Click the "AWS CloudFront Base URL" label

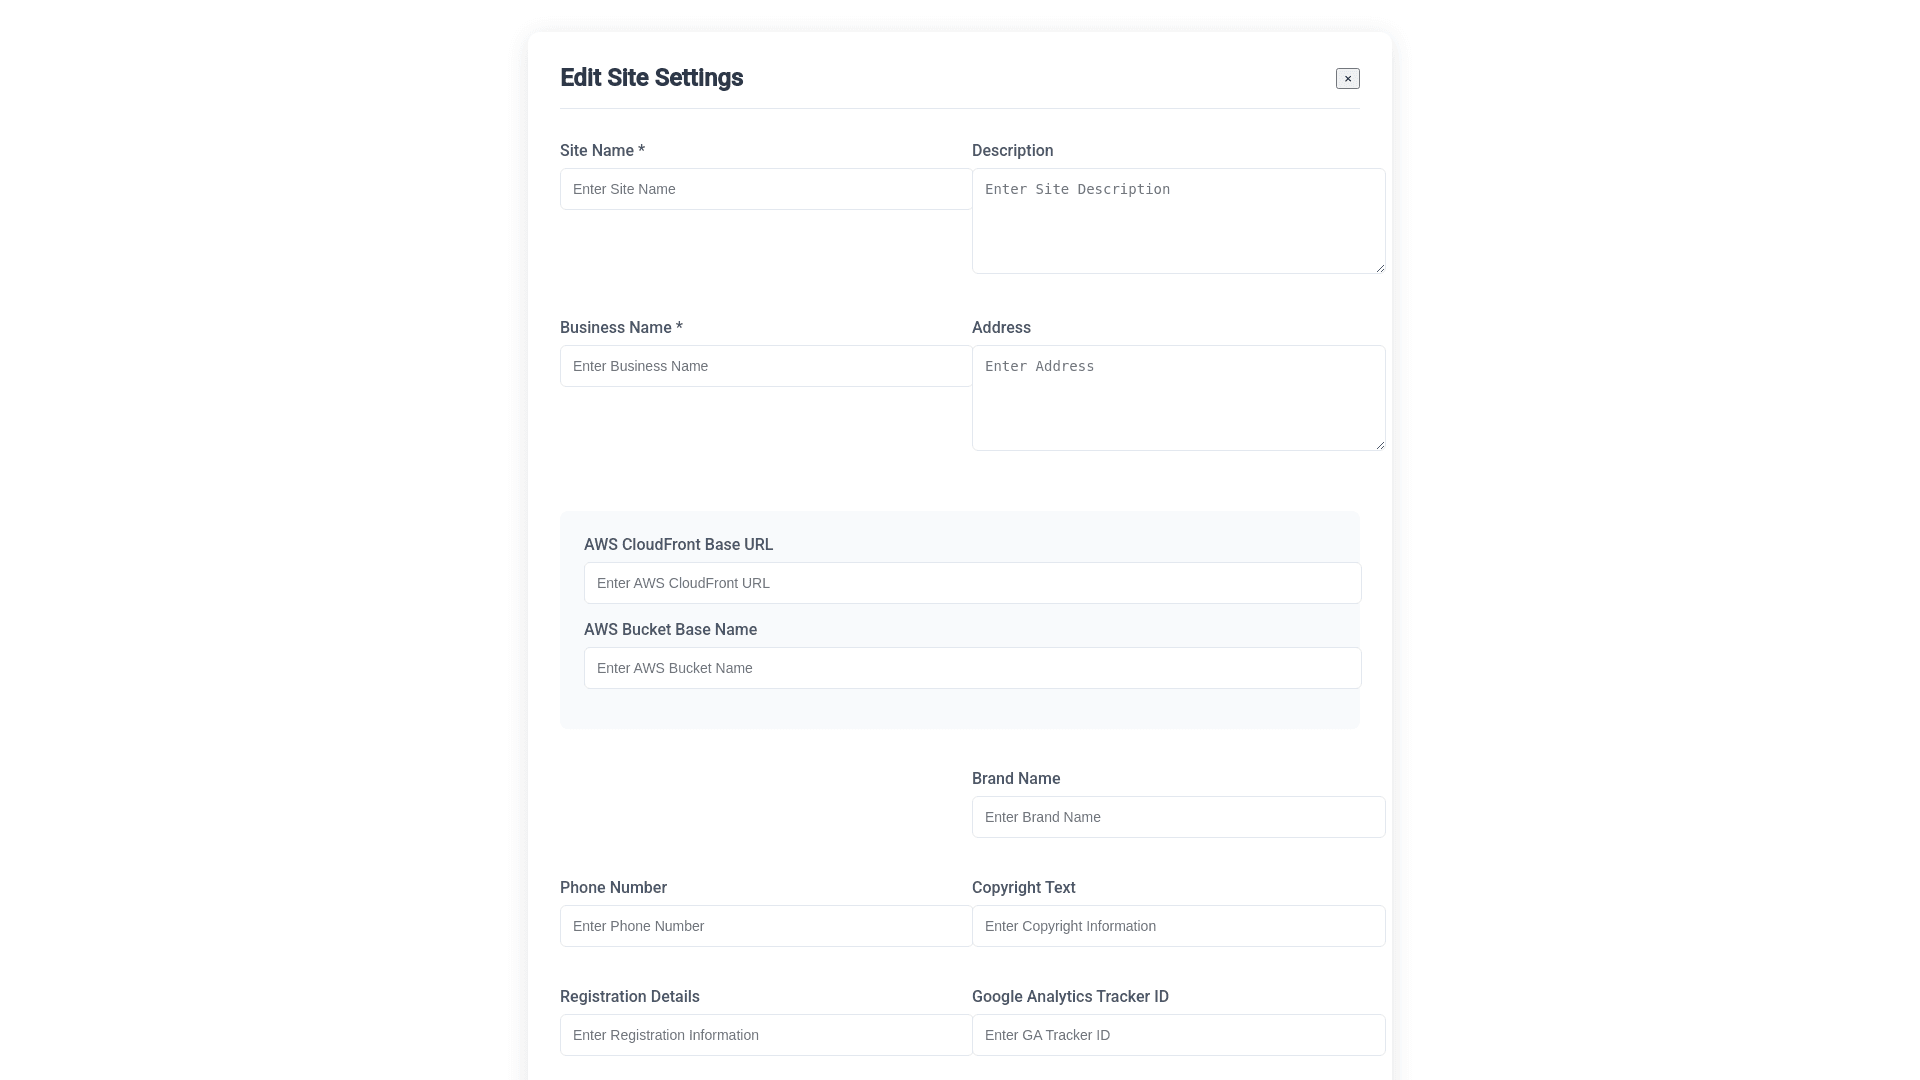coord(678,545)
